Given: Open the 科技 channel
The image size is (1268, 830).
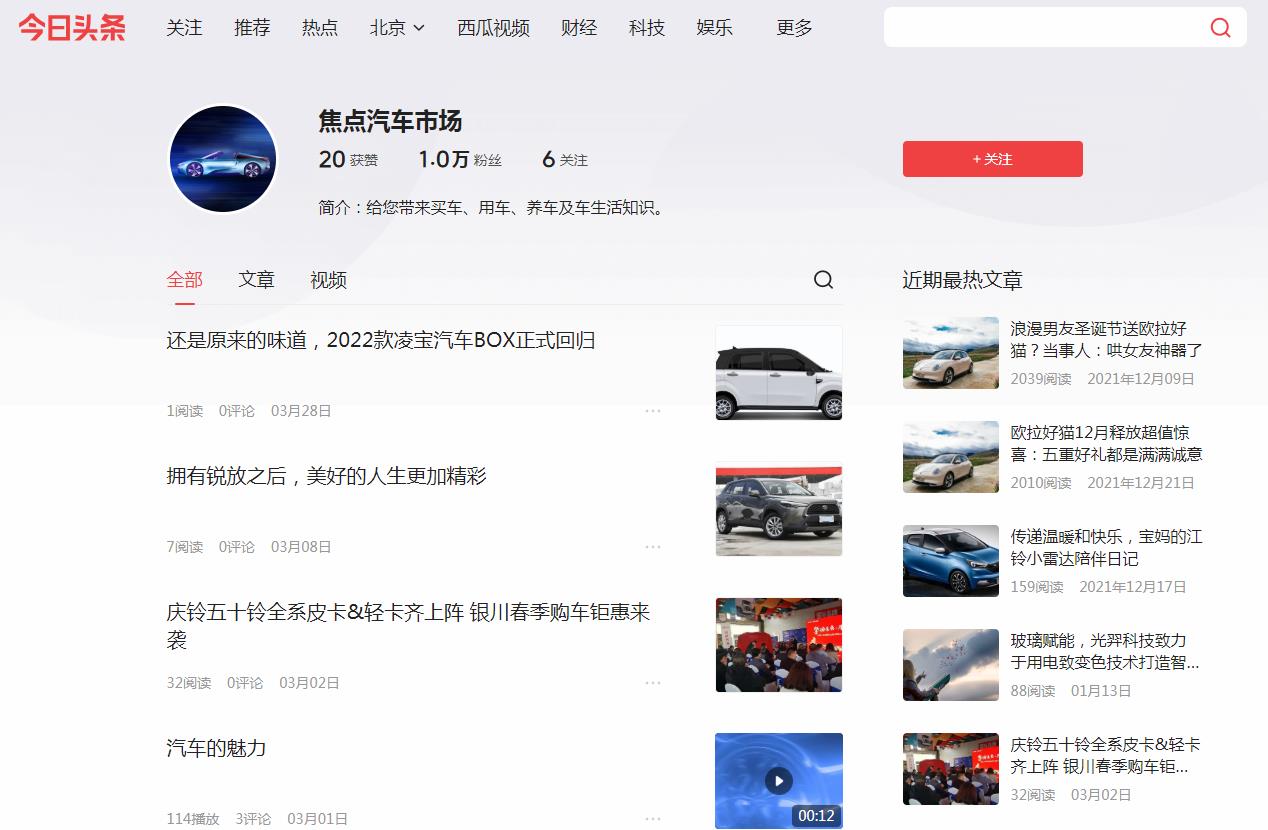Looking at the screenshot, I should click(x=647, y=28).
